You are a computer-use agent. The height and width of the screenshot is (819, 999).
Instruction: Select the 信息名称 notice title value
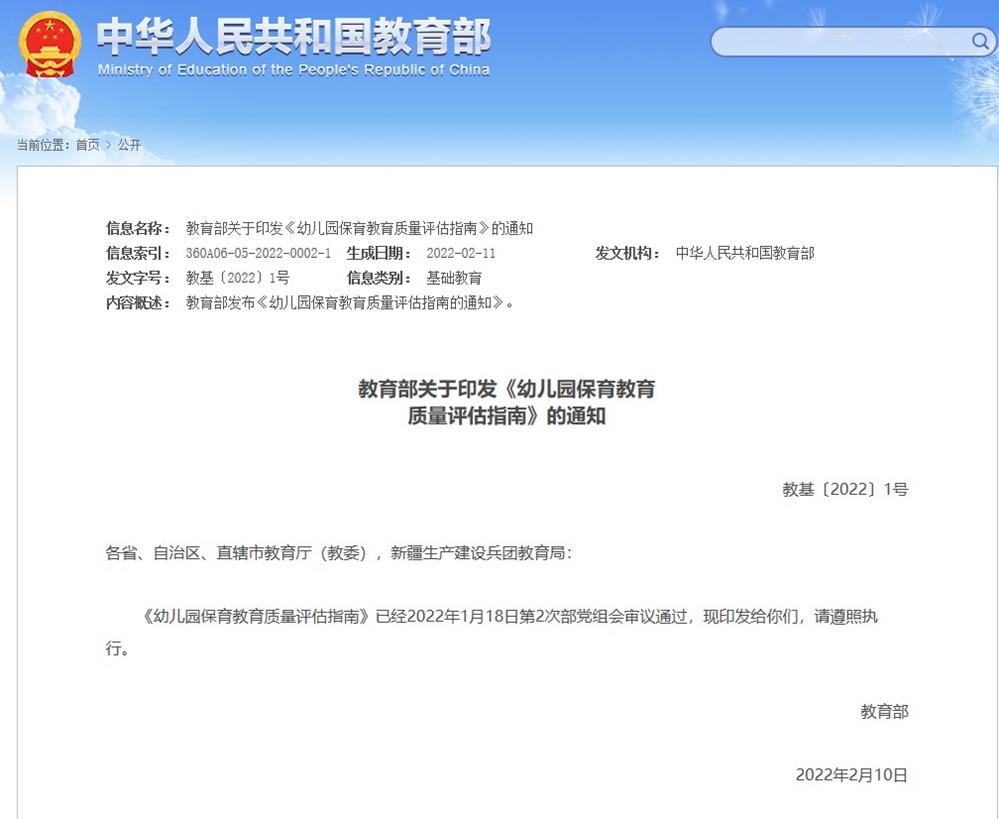(x=359, y=228)
